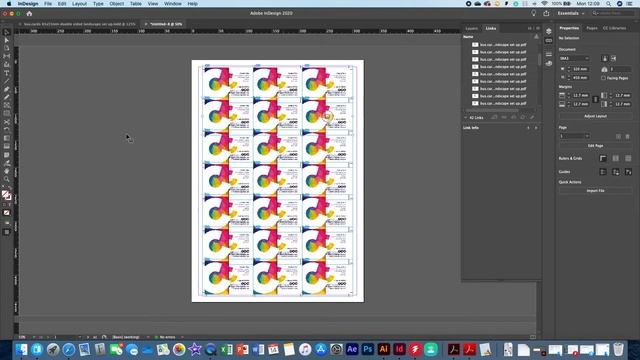Go to the InDesign Home screen icon
Image resolution: width=640 pixels, height=360 pixels.
[29, 13]
